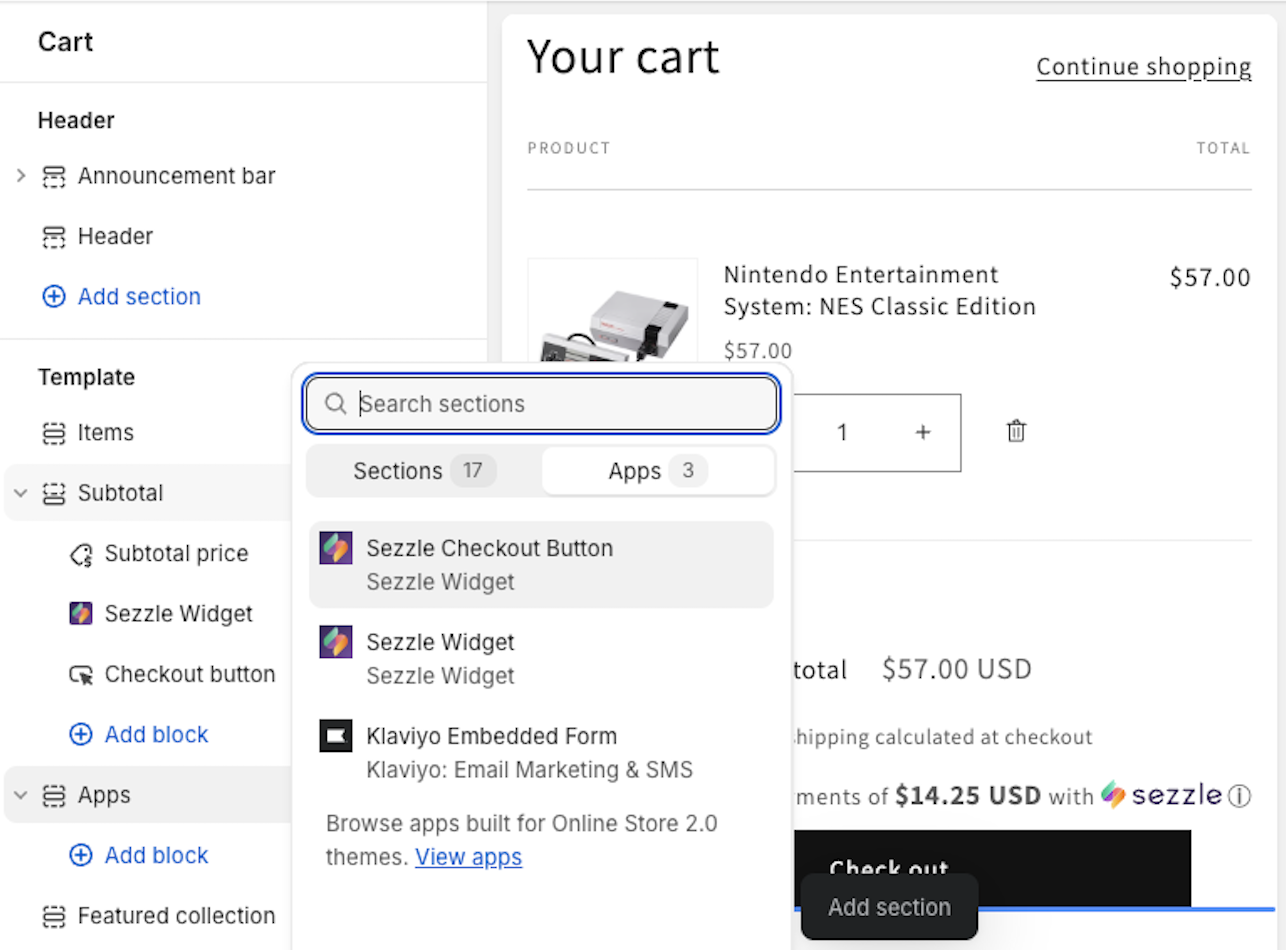The width and height of the screenshot is (1286, 950).
Task: Click the Nintendo Entertainment System product title
Action: coord(880,291)
